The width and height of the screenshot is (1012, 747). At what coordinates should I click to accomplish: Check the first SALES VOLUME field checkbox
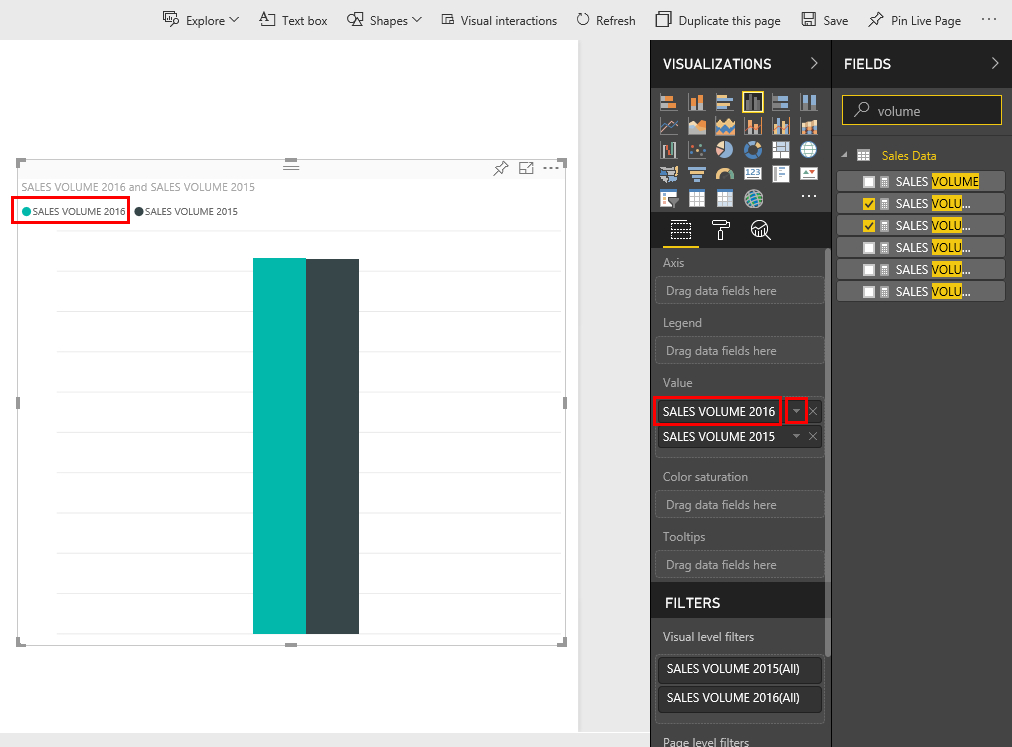pyautogui.click(x=869, y=181)
